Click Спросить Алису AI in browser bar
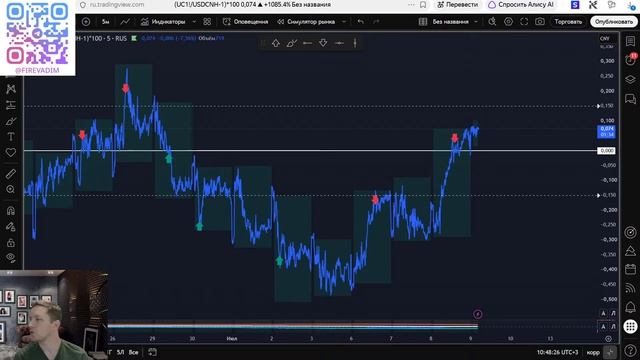Screen dimensions: 640x360 tap(521, 5)
